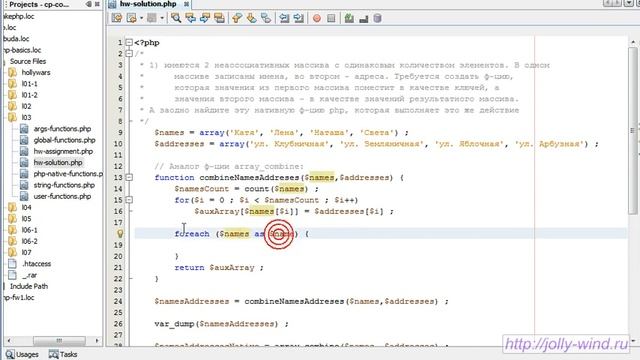Screen dimensions: 640x360
Task: Collapse the comment block fold at line 2
Action: 129,53
